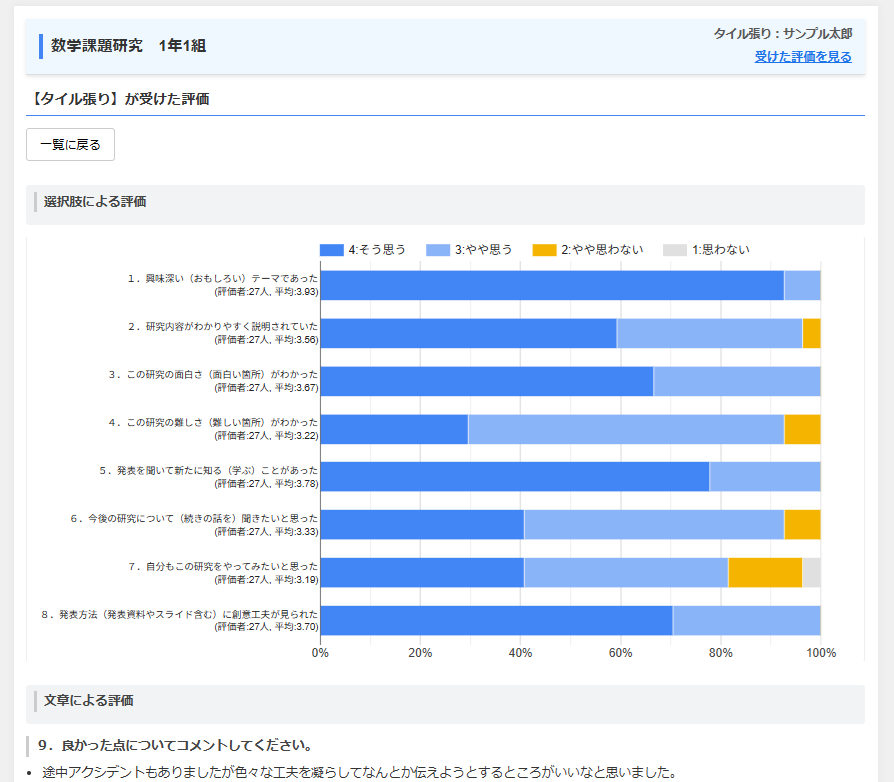Select question 7 orange bar segment
894x782 pixels.
765,573
